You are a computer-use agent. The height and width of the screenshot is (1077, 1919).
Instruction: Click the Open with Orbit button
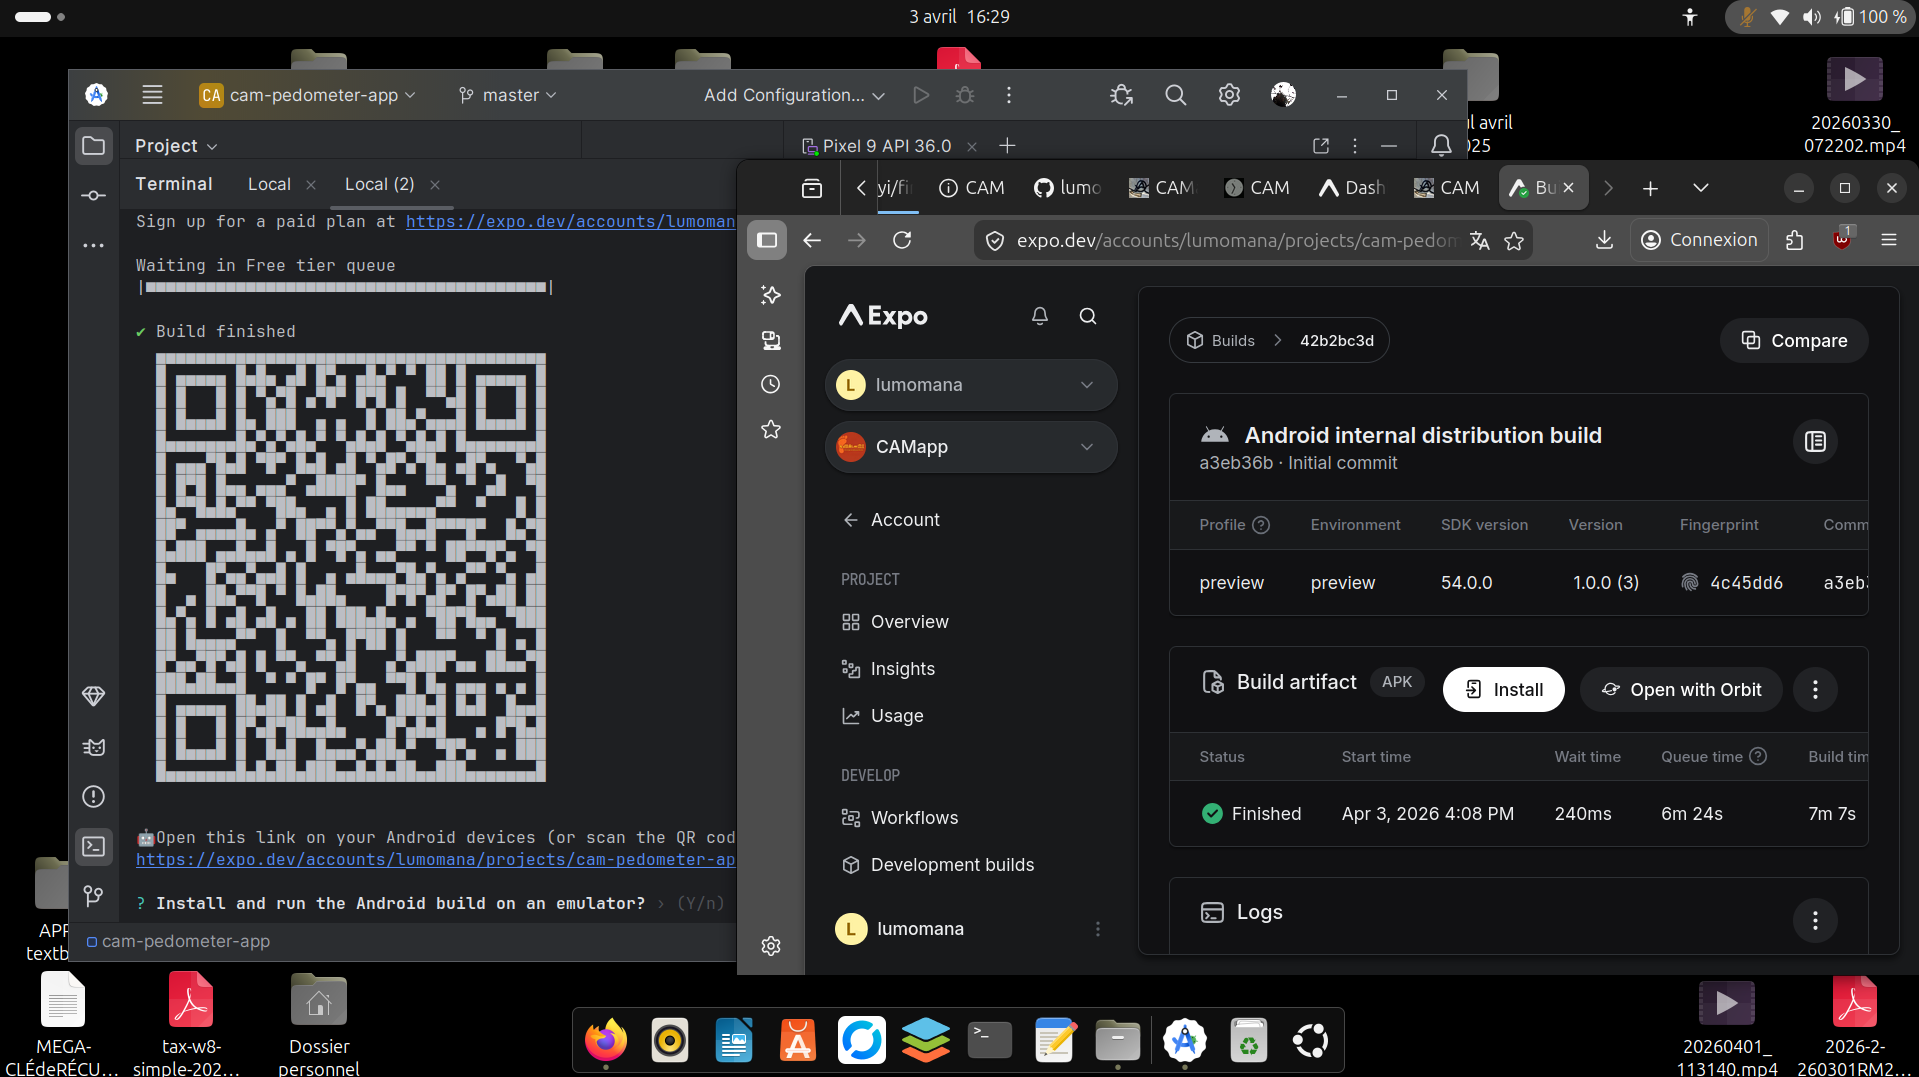[1681, 690]
